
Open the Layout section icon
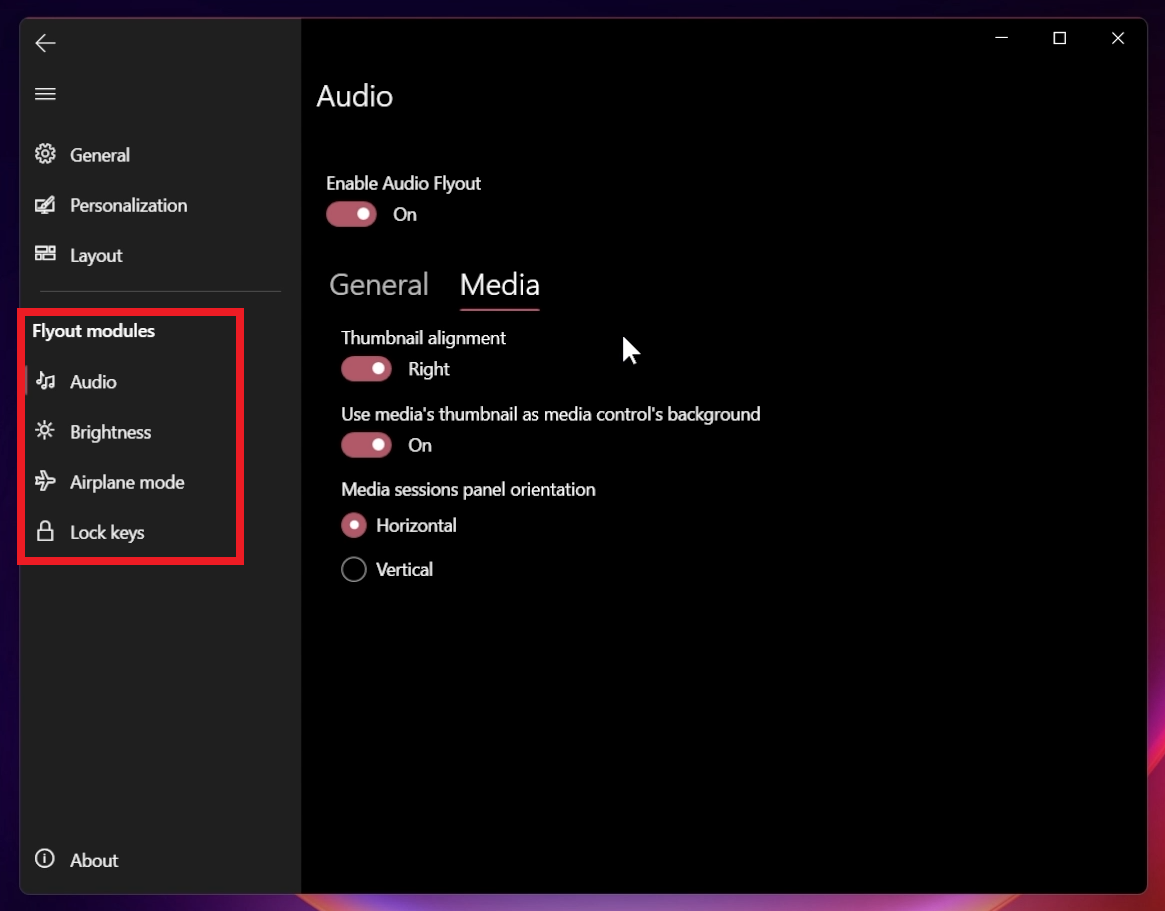click(46, 255)
